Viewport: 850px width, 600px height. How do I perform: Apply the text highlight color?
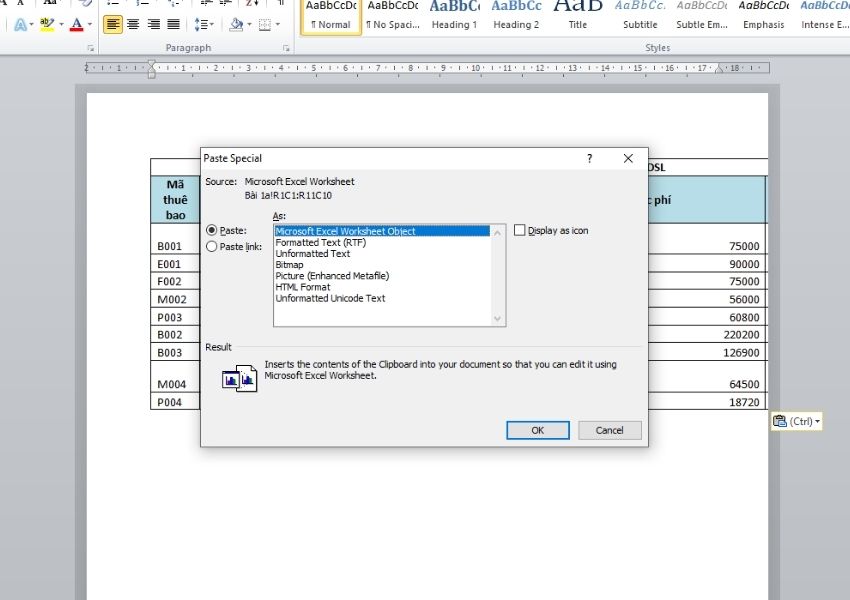coord(47,24)
